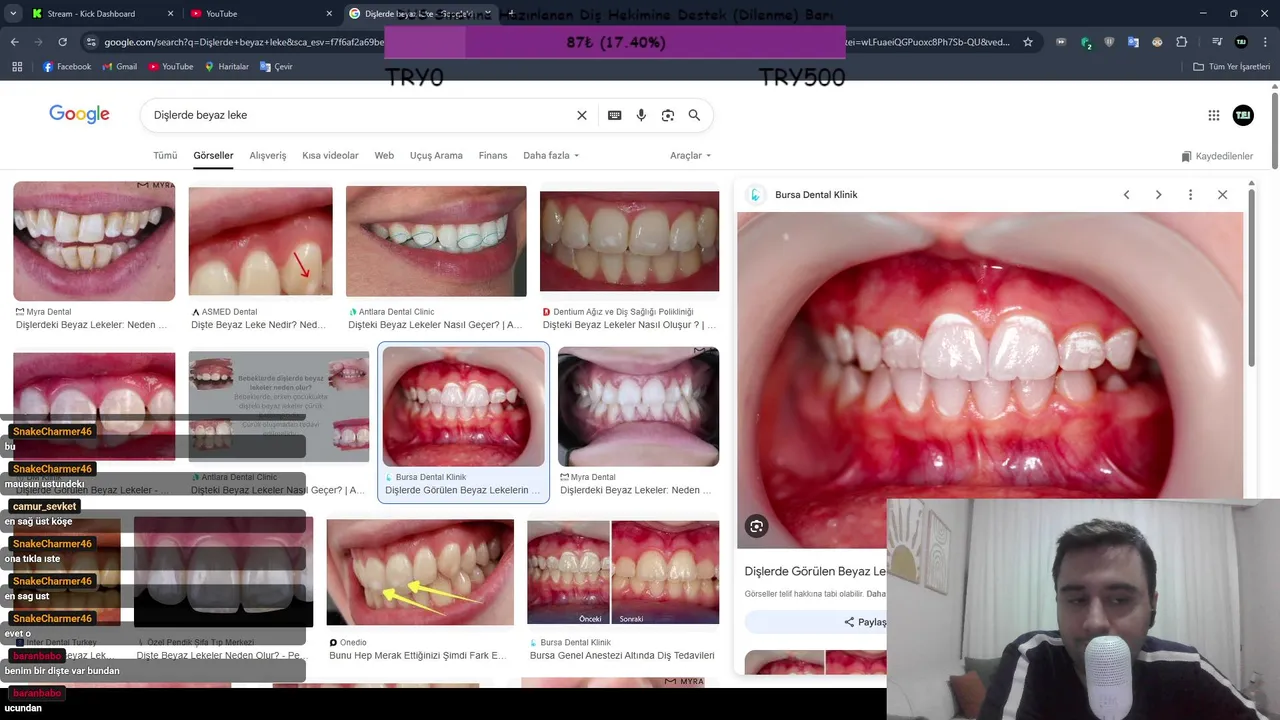Image resolution: width=1280 pixels, height=720 pixels.
Task: Open the Antlara Dental Clinic outlined teeth thumbnail
Action: 436,241
